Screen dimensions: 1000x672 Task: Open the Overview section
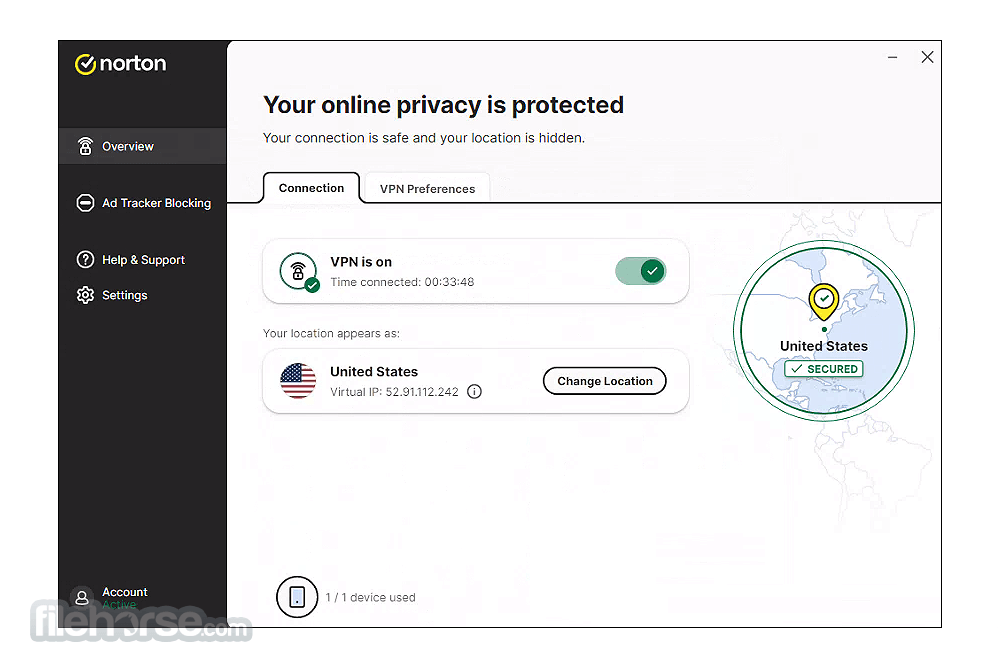142,146
